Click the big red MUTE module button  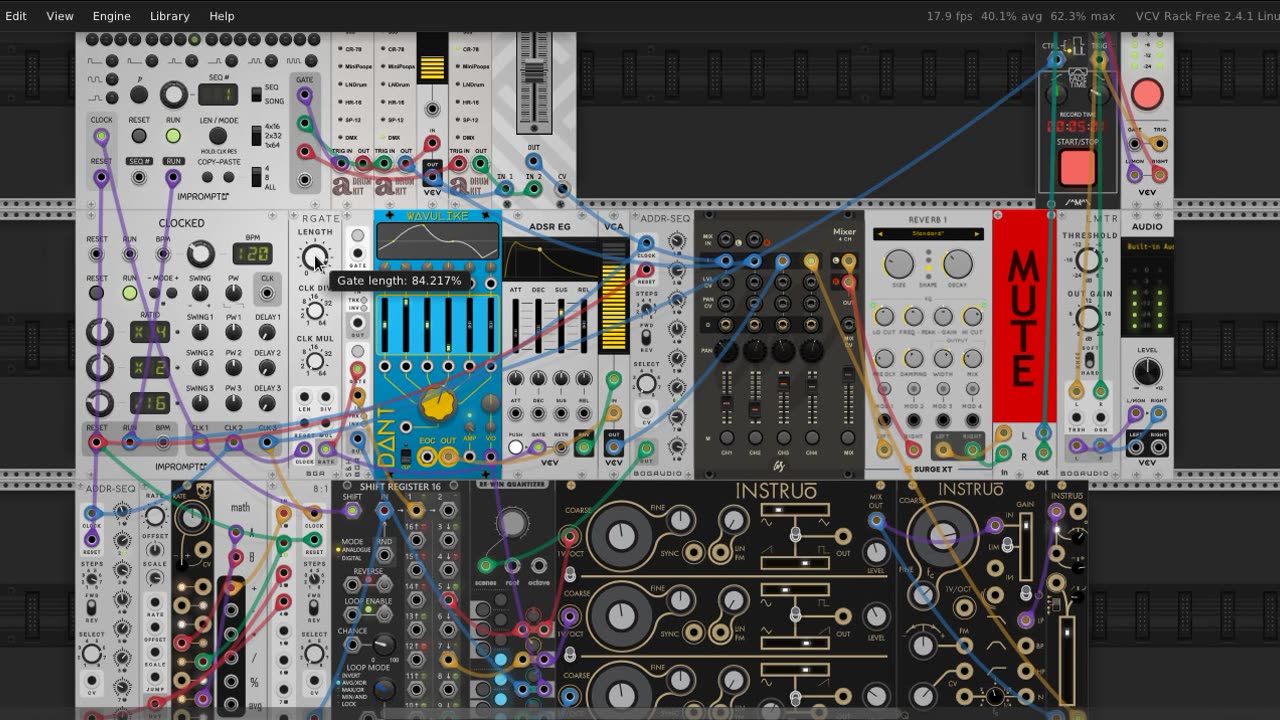click(1023, 318)
